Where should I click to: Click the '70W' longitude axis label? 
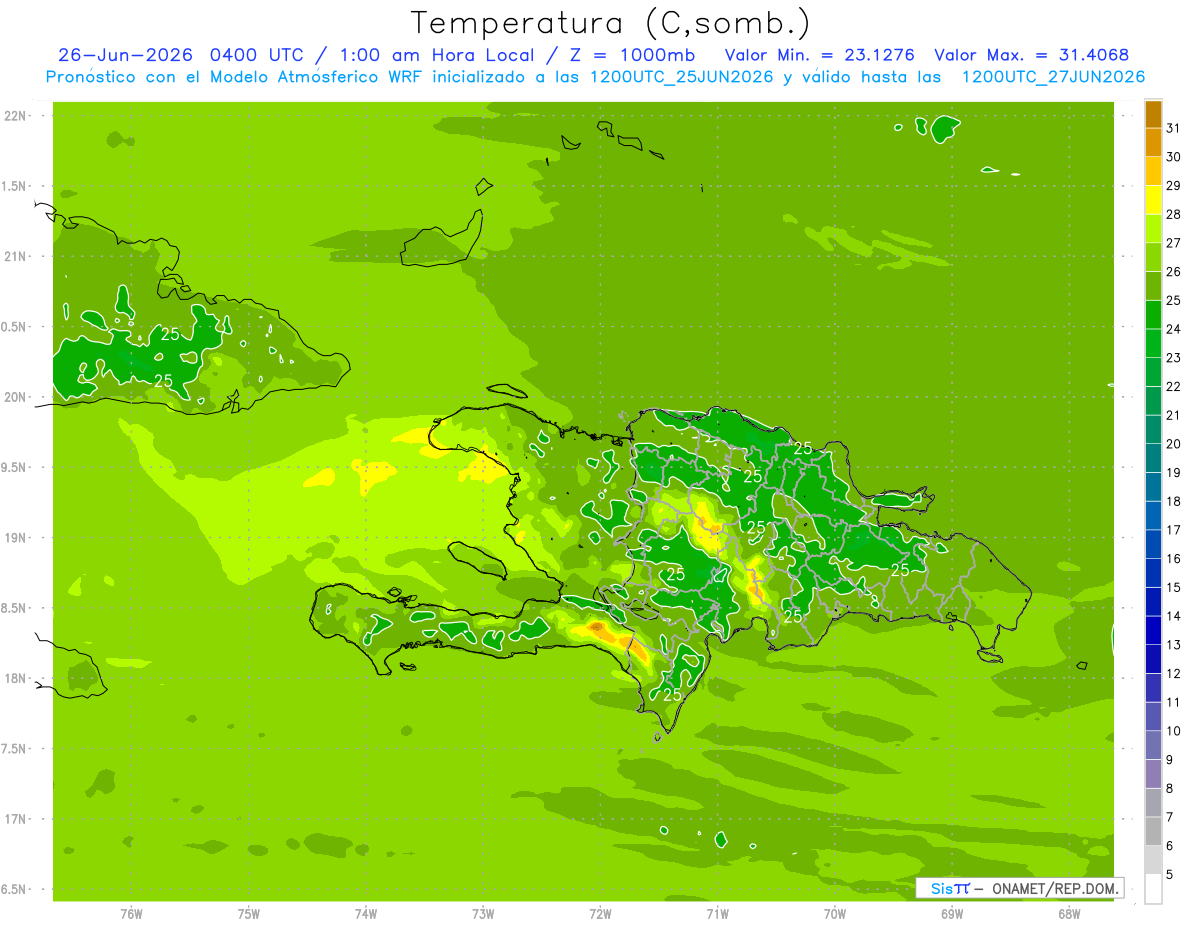pyautogui.click(x=835, y=914)
